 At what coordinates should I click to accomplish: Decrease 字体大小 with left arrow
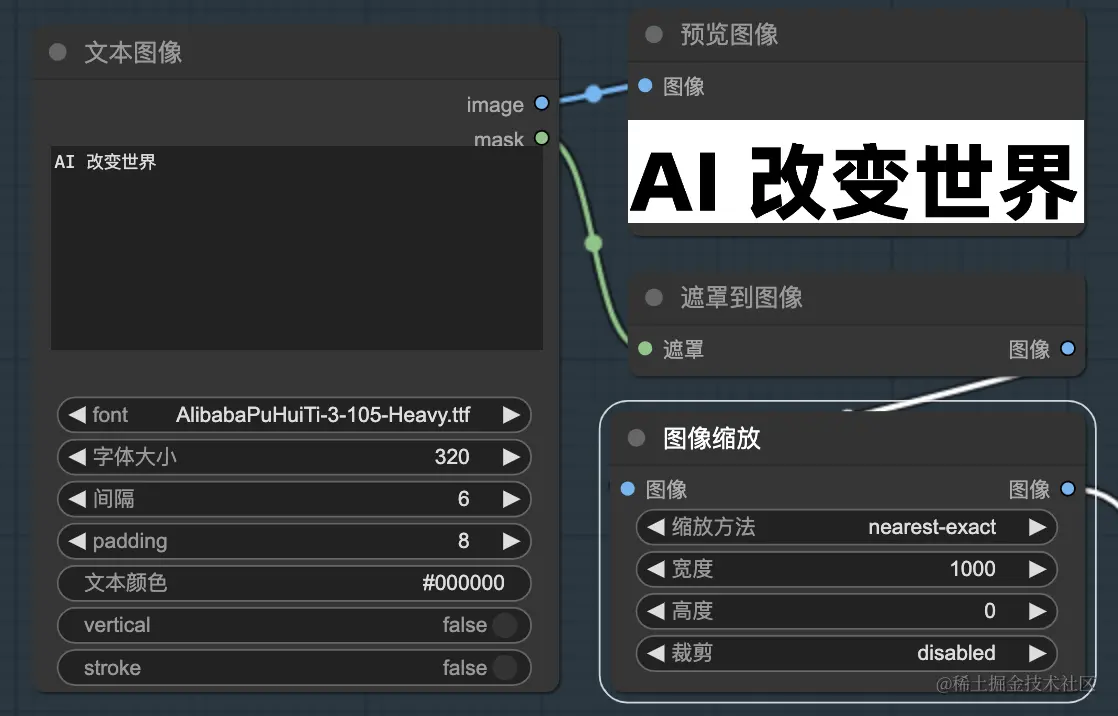coord(77,456)
